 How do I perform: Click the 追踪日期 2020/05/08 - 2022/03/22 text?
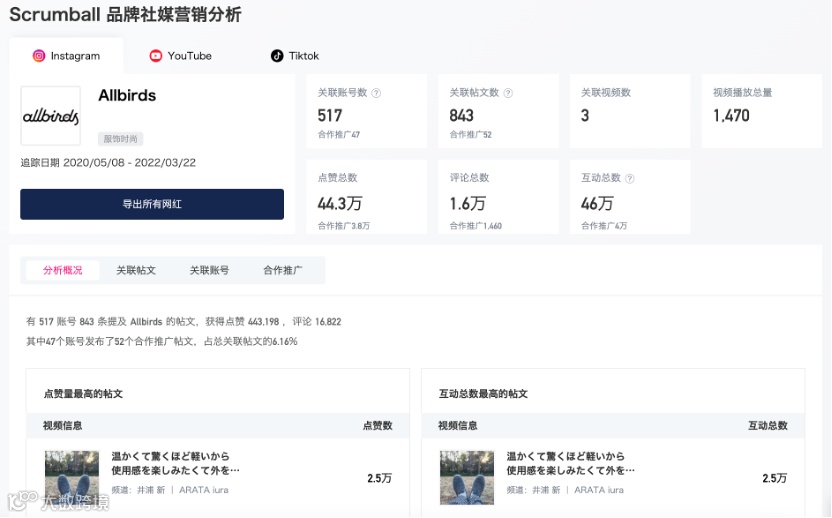tap(108, 163)
